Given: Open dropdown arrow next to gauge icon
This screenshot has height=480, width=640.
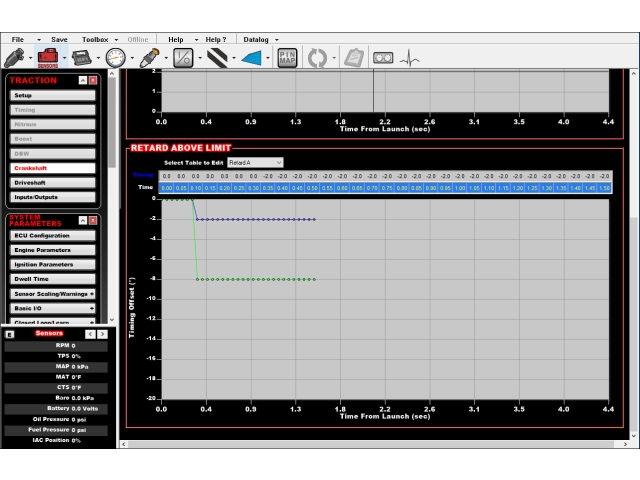Looking at the screenshot, I should (x=132, y=58).
